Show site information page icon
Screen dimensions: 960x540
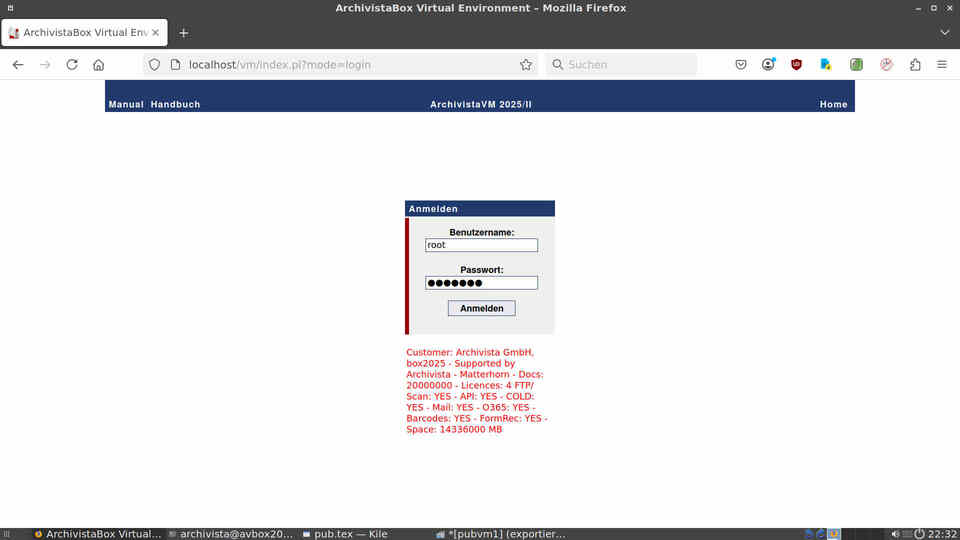tap(176, 64)
